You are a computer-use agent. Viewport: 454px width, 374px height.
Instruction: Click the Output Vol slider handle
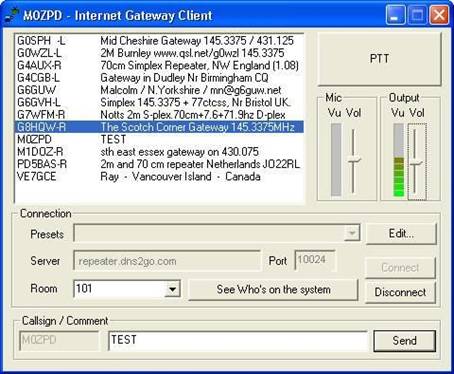(x=416, y=163)
